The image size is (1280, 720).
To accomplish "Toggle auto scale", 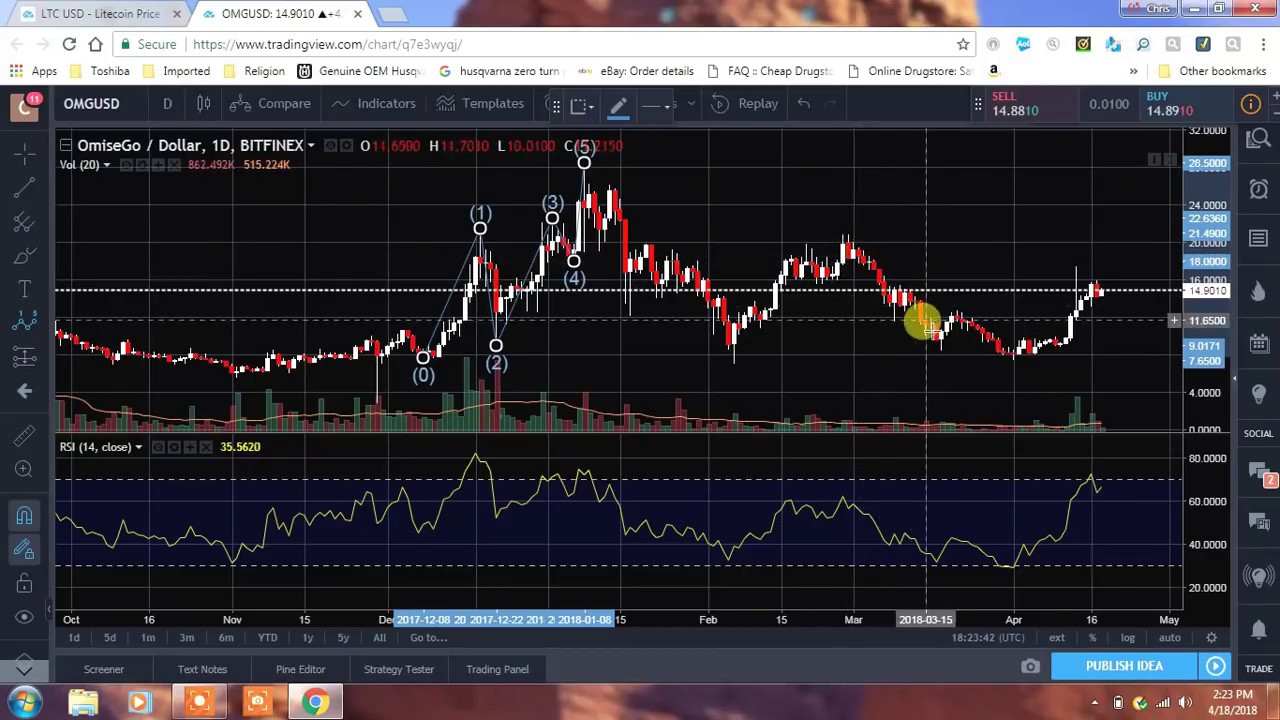I will pyautogui.click(x=1169, y=638).
